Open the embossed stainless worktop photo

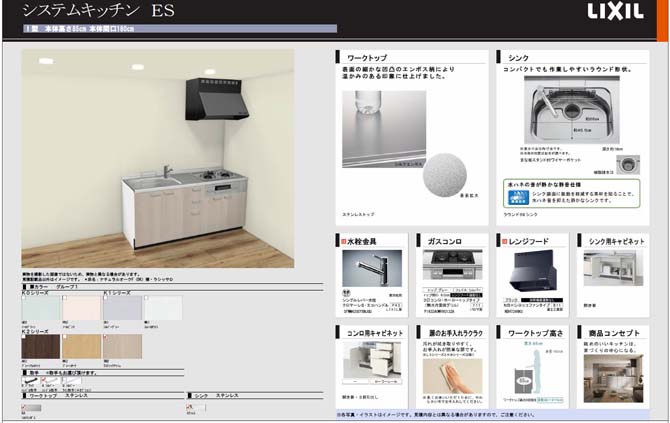[384, 129]
